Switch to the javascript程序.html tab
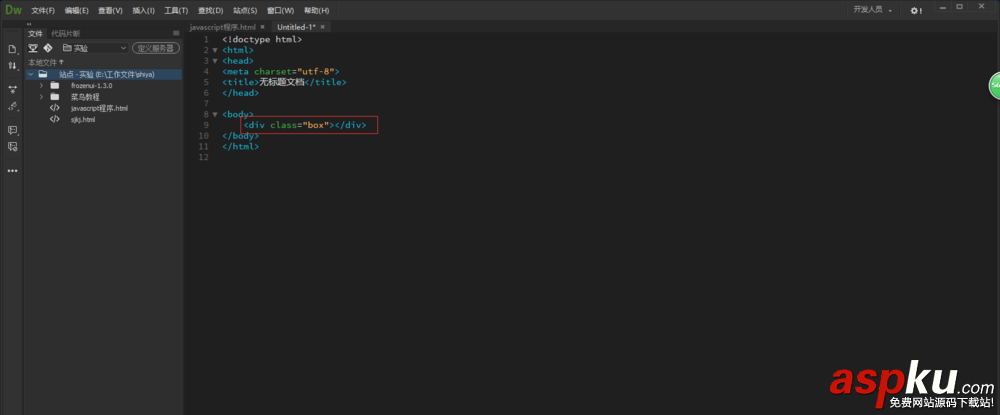Image resolution: width=1000 pixels, height=415 pixels. point(222,26)
